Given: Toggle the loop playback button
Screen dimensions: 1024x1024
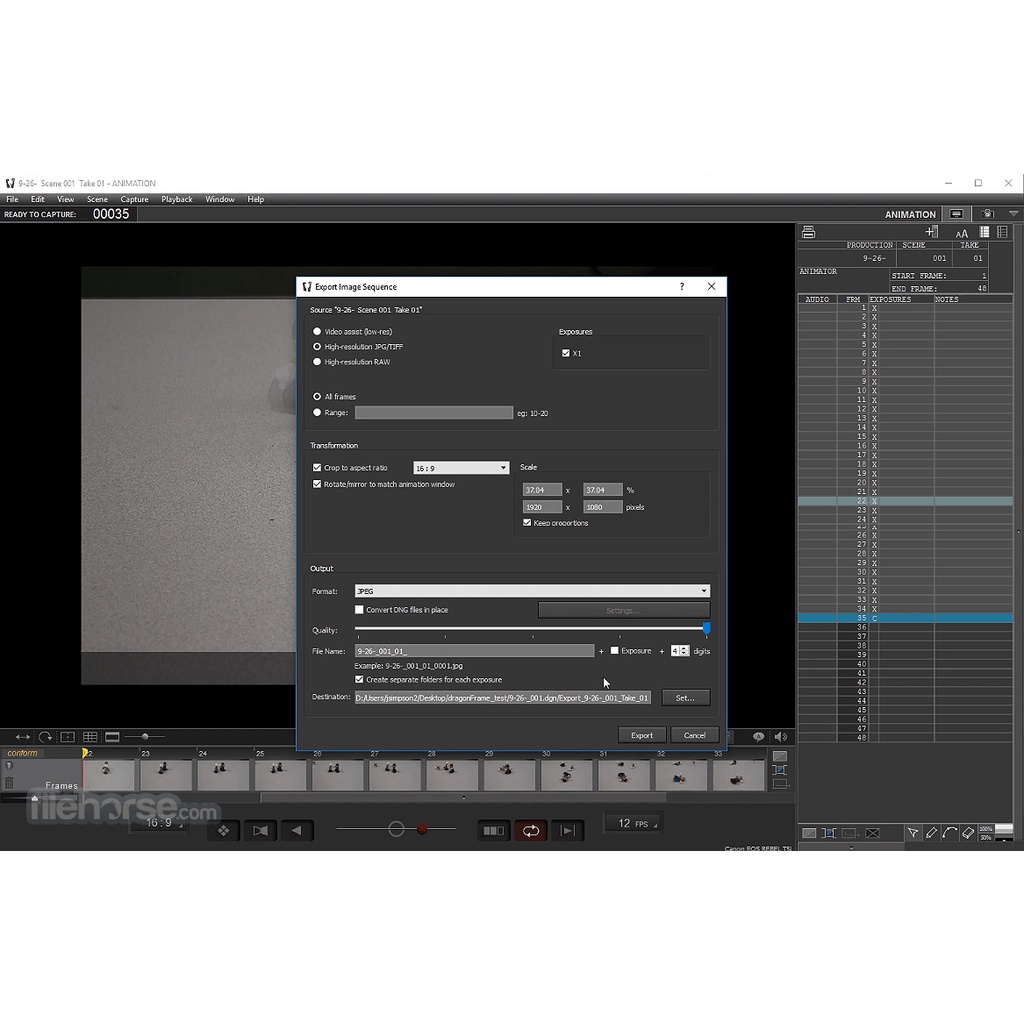Looking at the screenshot, I should pyautogui.click(x=530, y=830).
